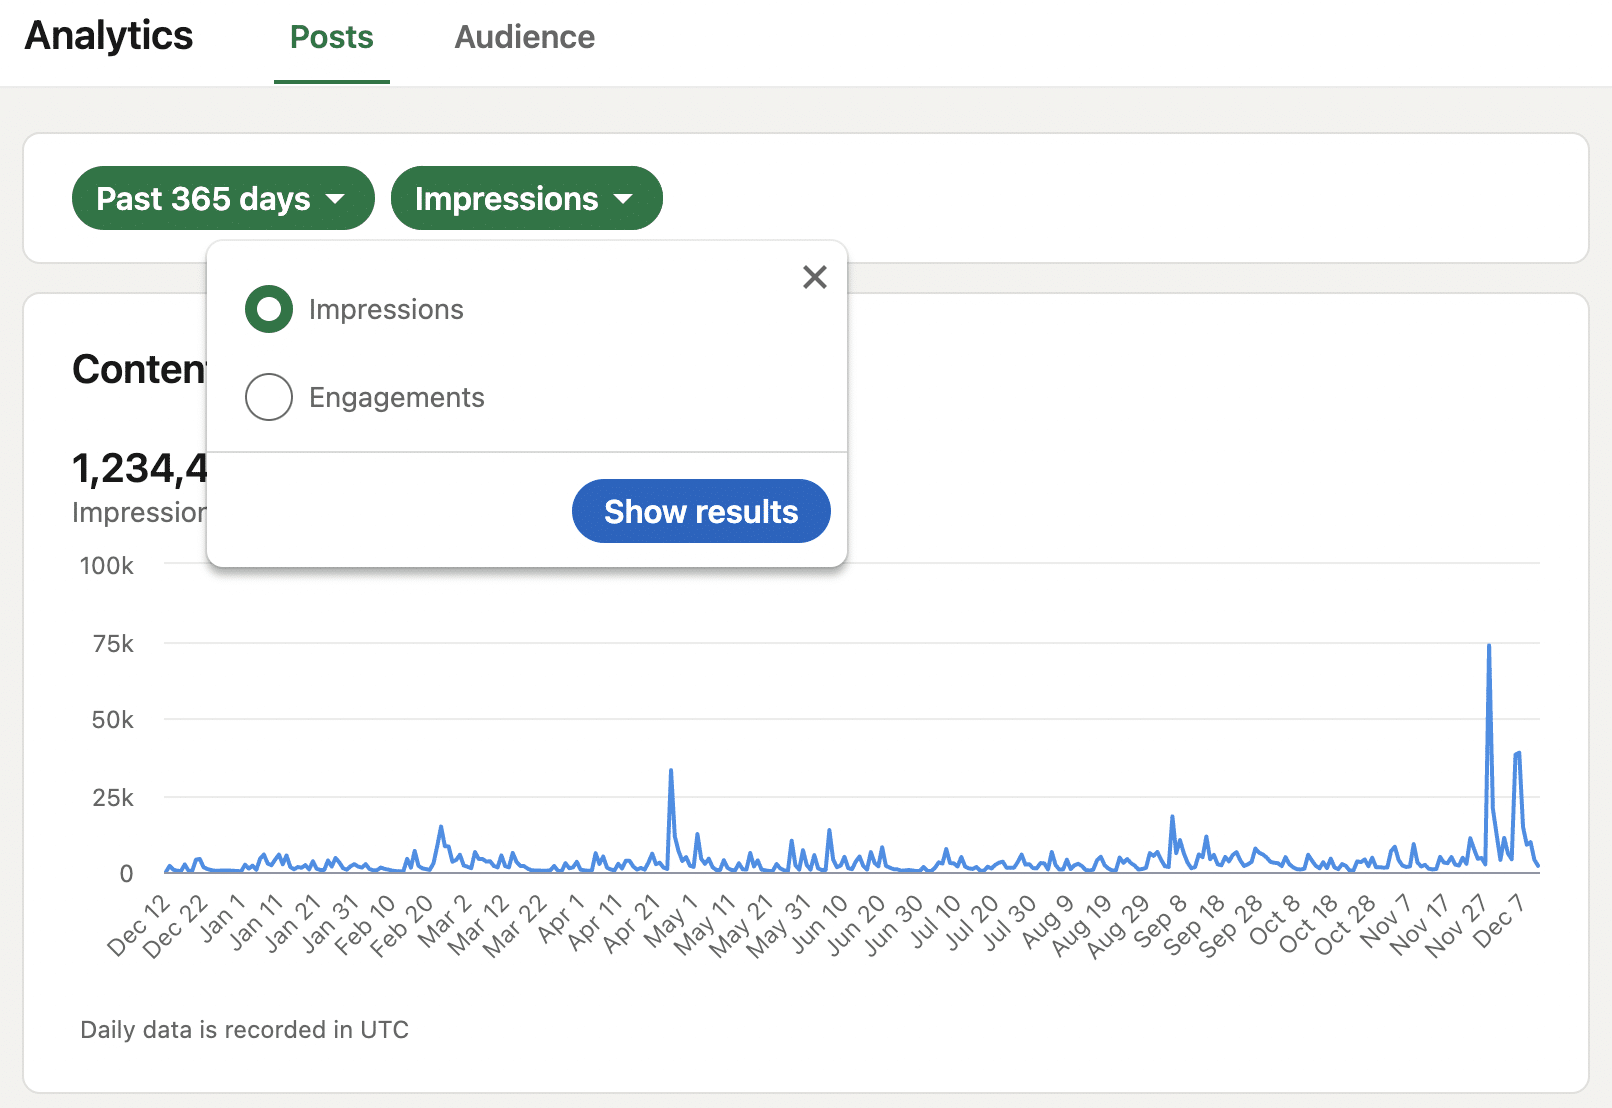
Task: Open the Past 365 days date filter
Action: [222, 199]
